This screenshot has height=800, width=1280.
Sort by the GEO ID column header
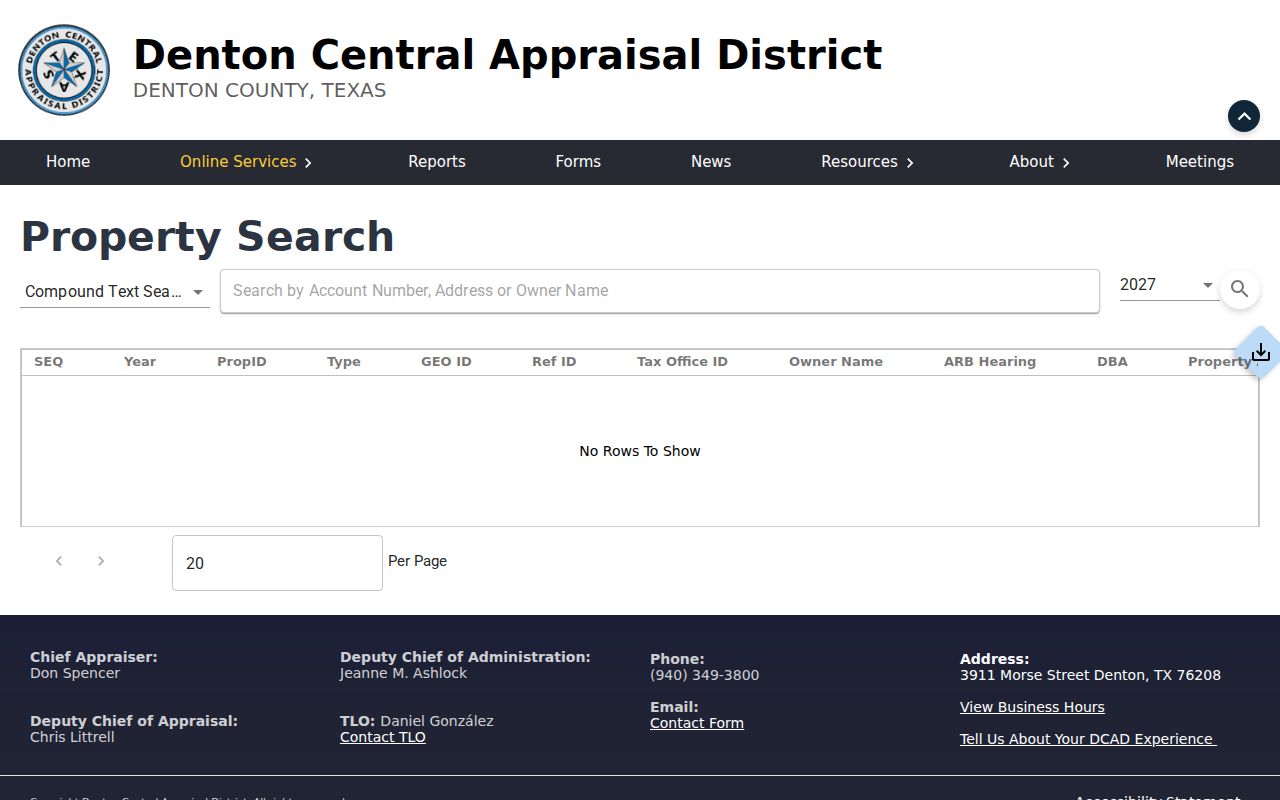pyautogui.click(x=446, y=362)
